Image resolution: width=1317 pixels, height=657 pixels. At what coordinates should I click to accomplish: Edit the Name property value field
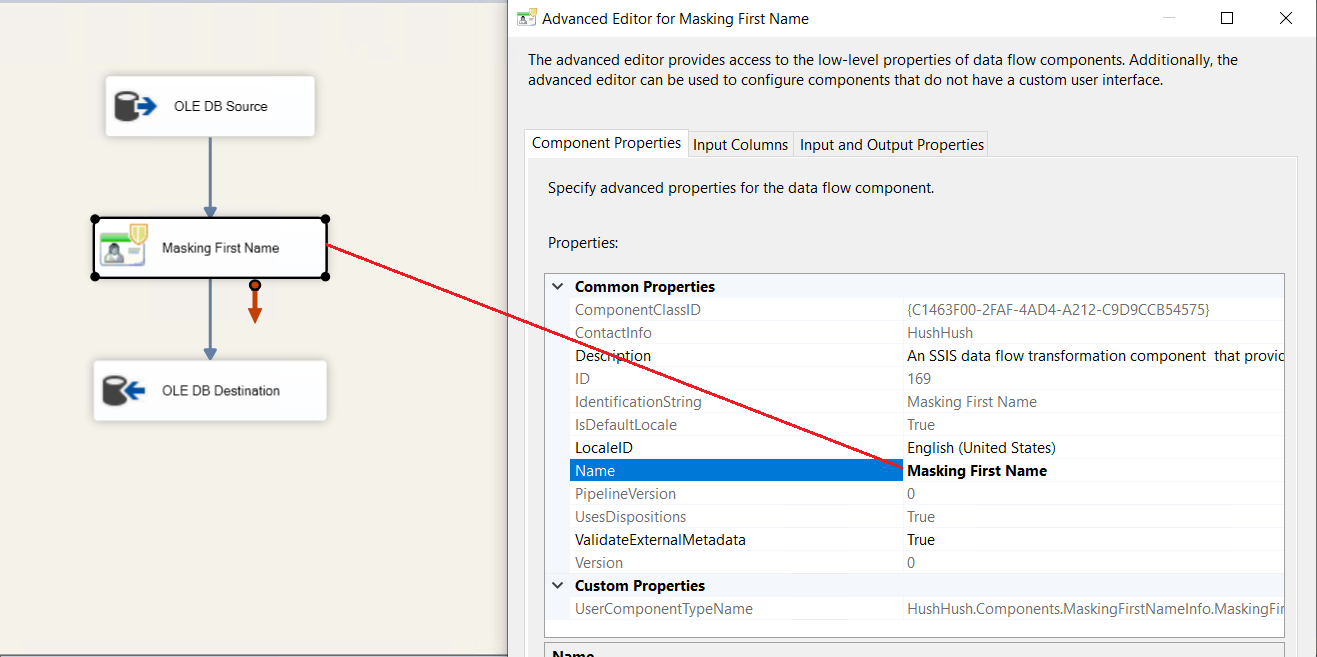click(1090, 471)
